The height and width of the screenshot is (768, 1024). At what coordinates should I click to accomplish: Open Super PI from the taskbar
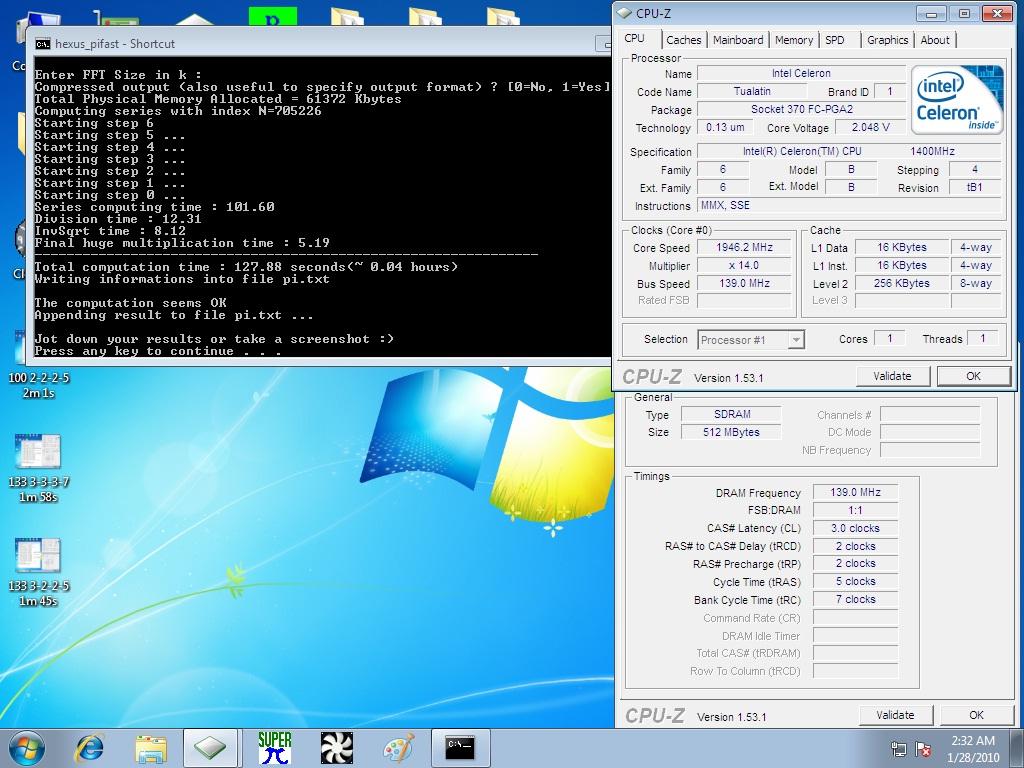tap(275, 748)
